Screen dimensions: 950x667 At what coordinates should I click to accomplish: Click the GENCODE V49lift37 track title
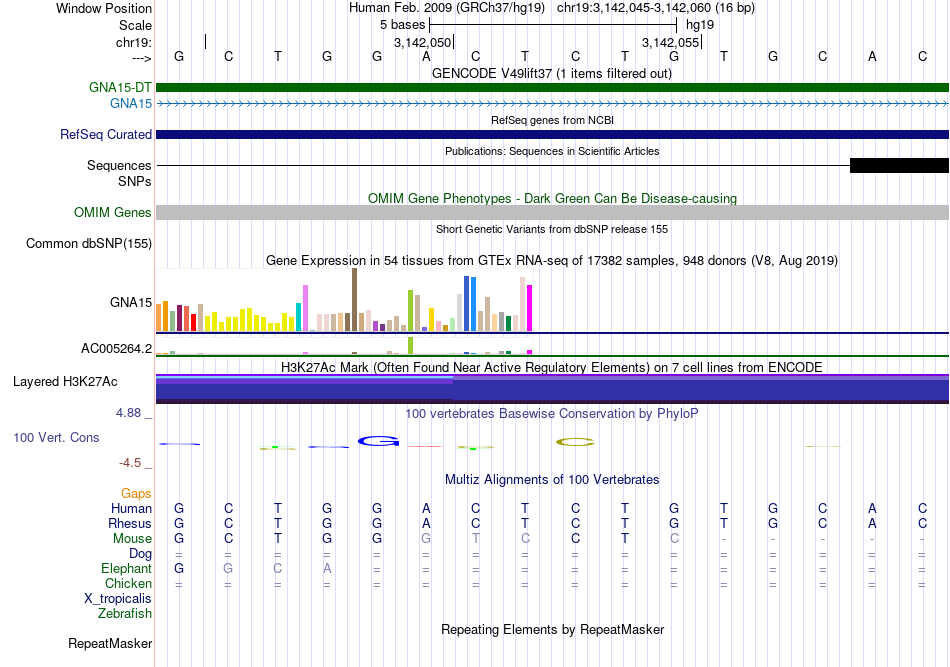click(552, 74)
